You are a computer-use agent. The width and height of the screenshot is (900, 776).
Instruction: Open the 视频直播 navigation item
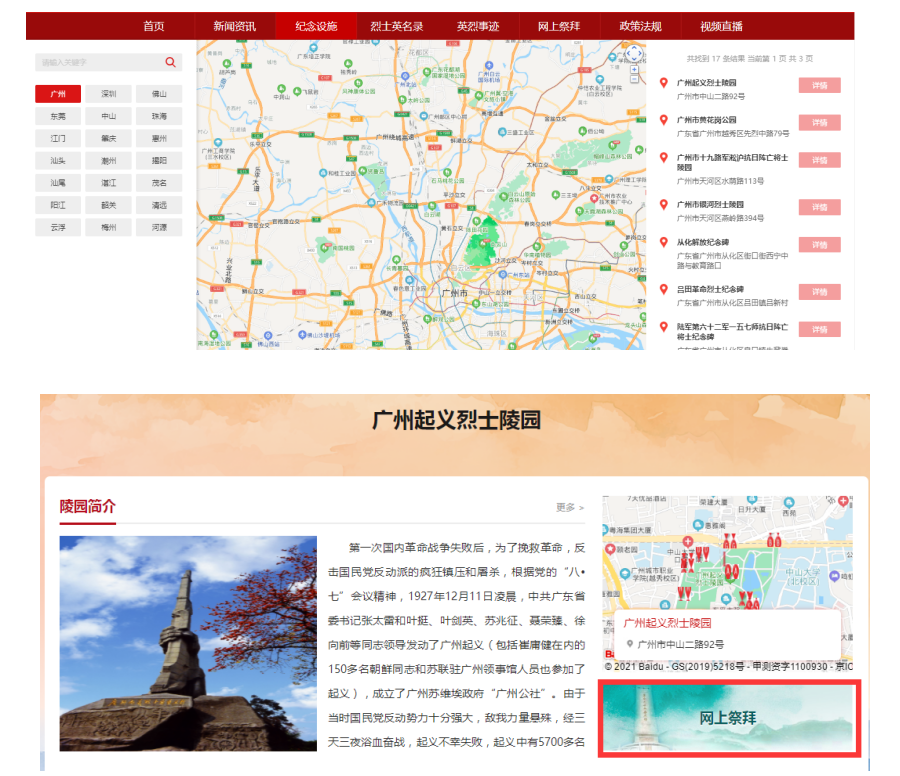point(721,26)
